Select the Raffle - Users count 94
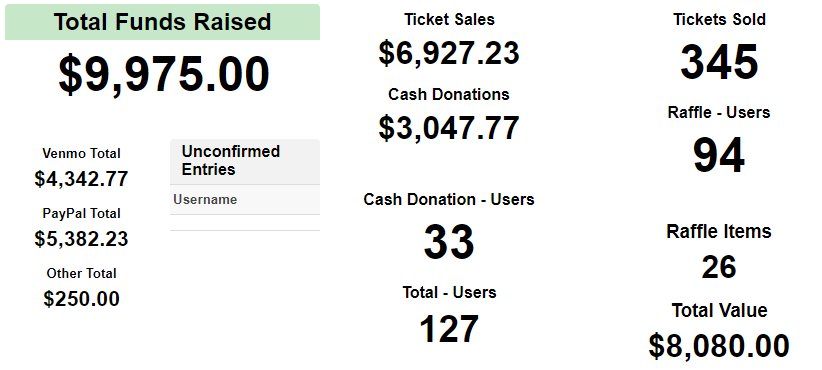This screenshot has height=370, width=822. click(x=719, y=155)
